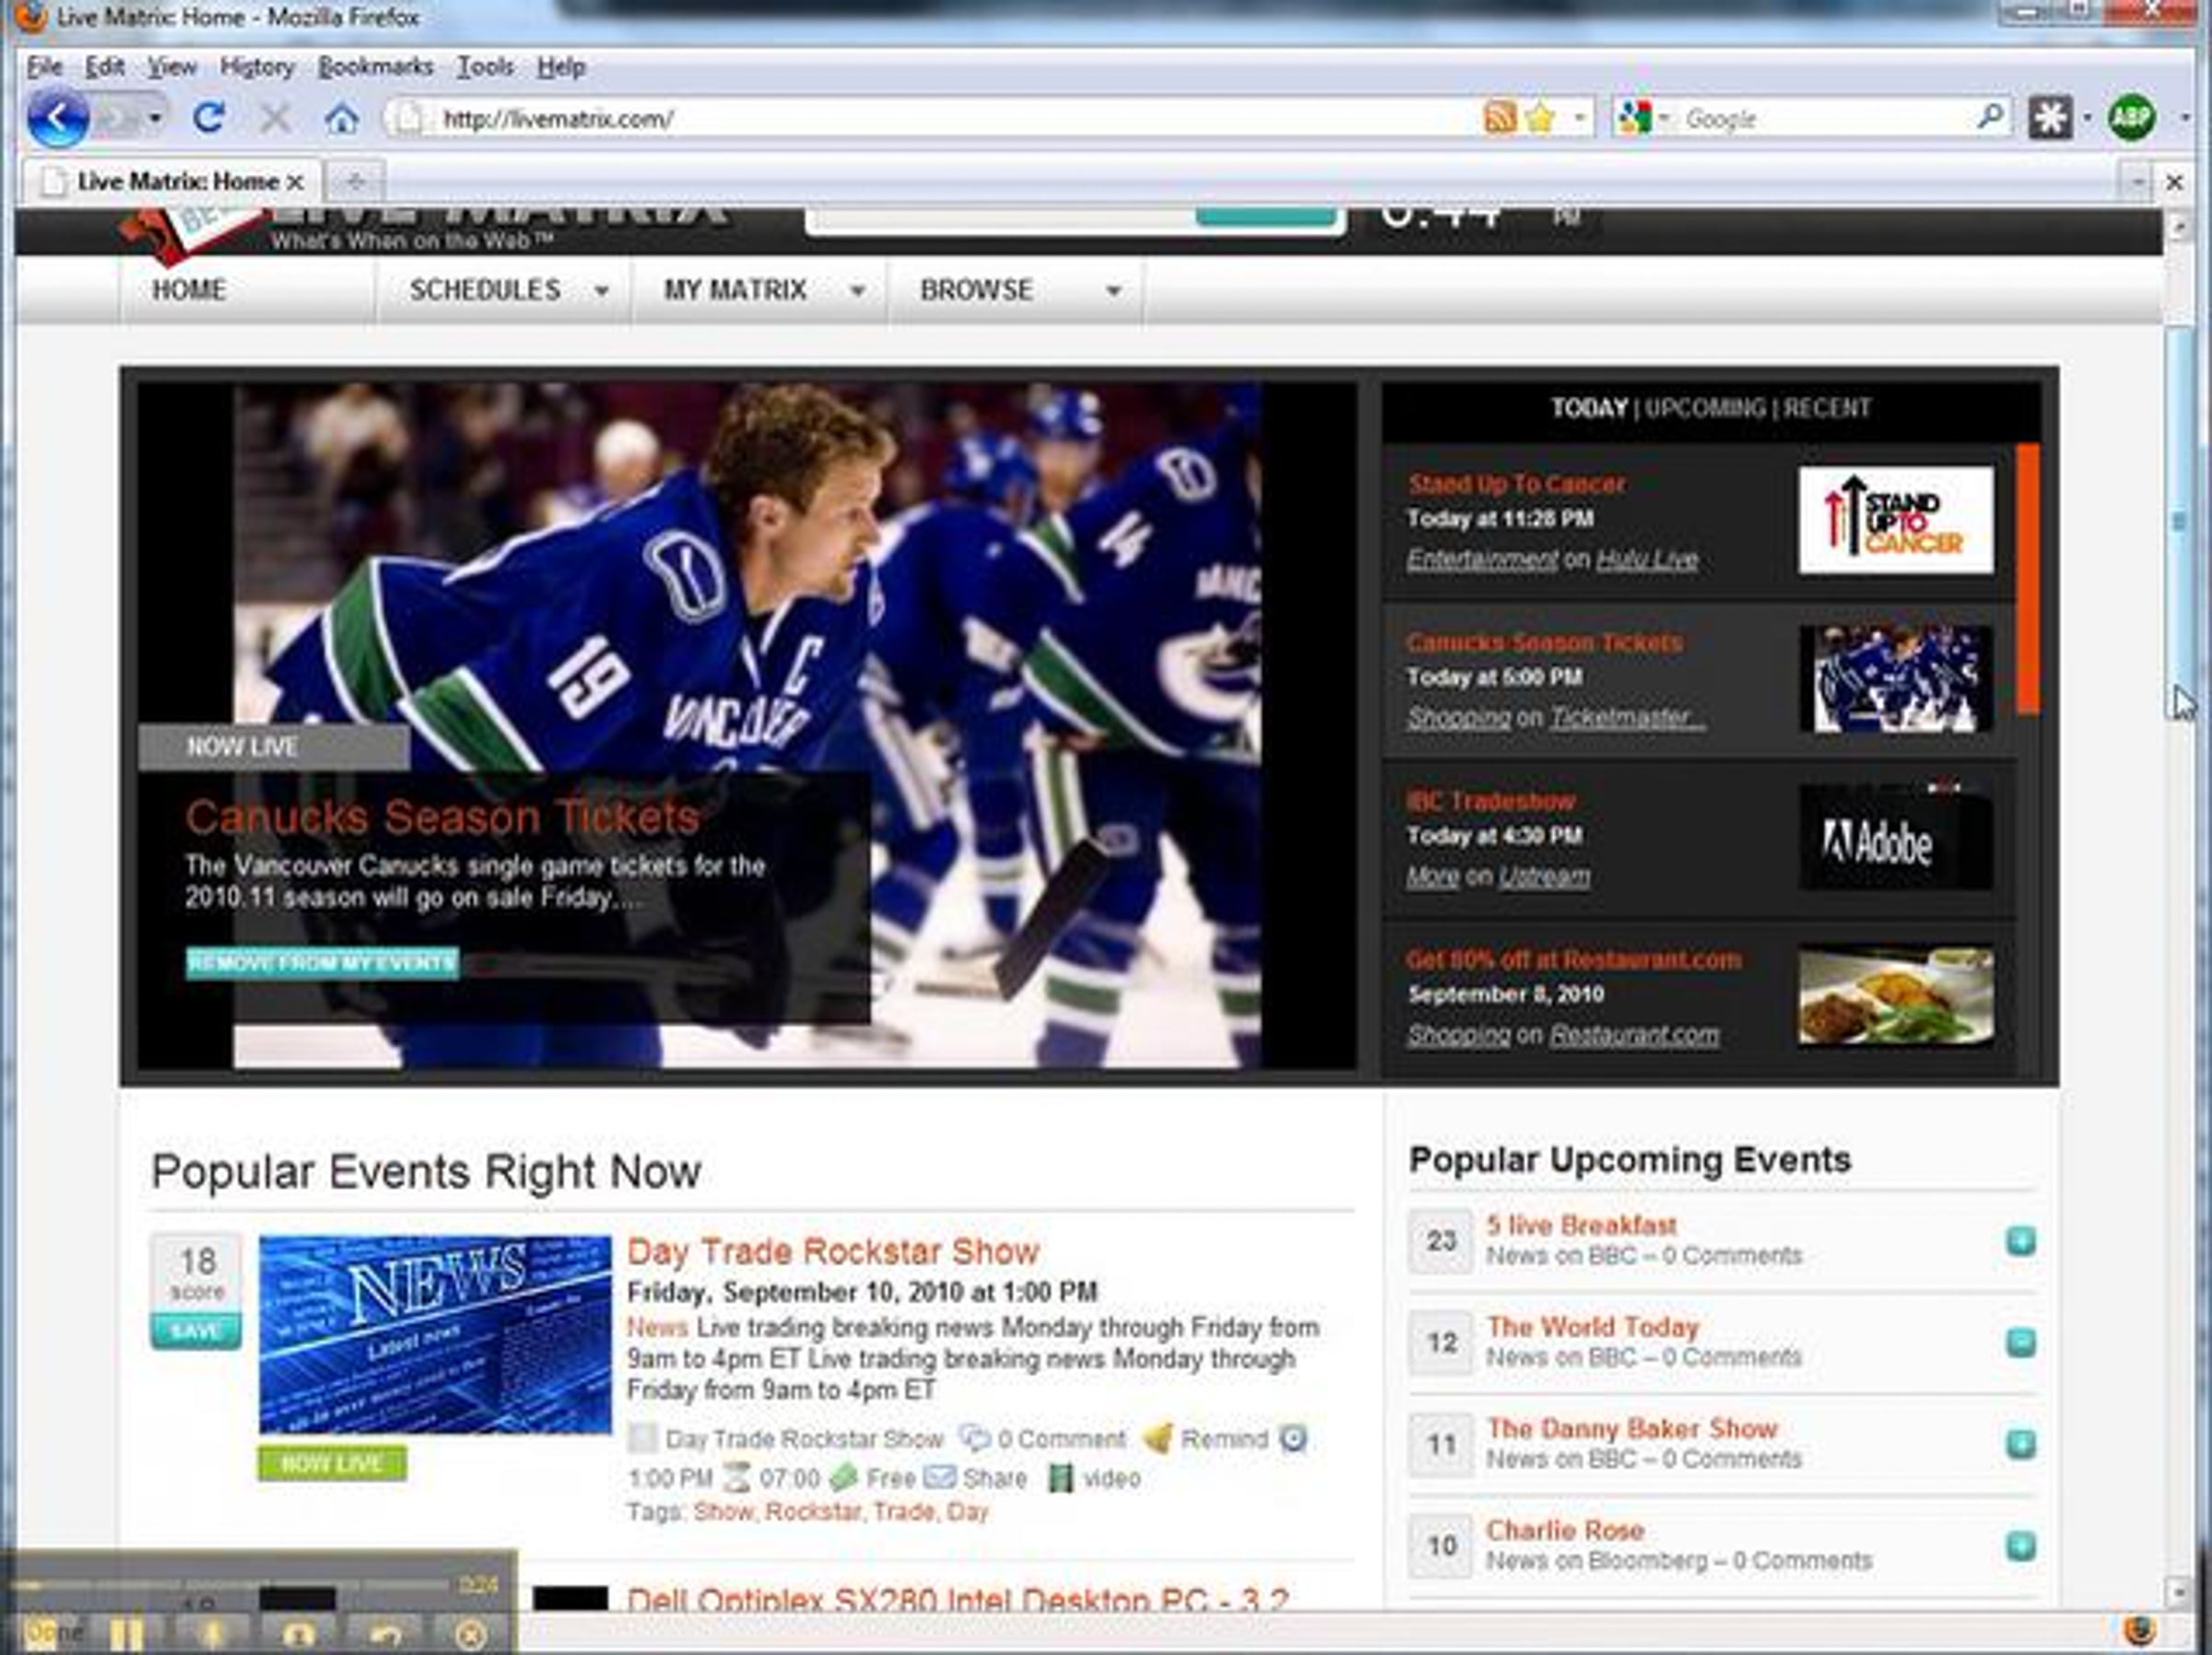Follow the Hulu Live link
The width and height of the screenshot is (2212, 1655).
(x=1647, y=559)
